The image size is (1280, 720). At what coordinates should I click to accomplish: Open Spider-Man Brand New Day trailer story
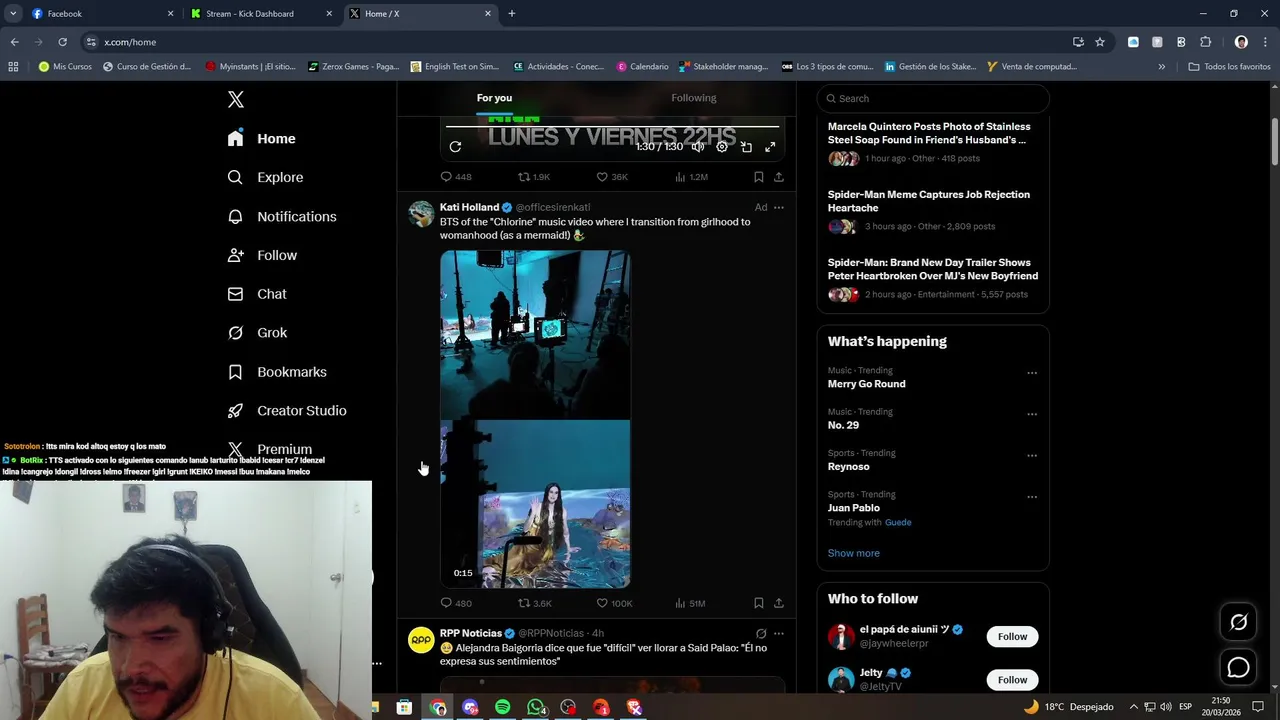(933, 279)
